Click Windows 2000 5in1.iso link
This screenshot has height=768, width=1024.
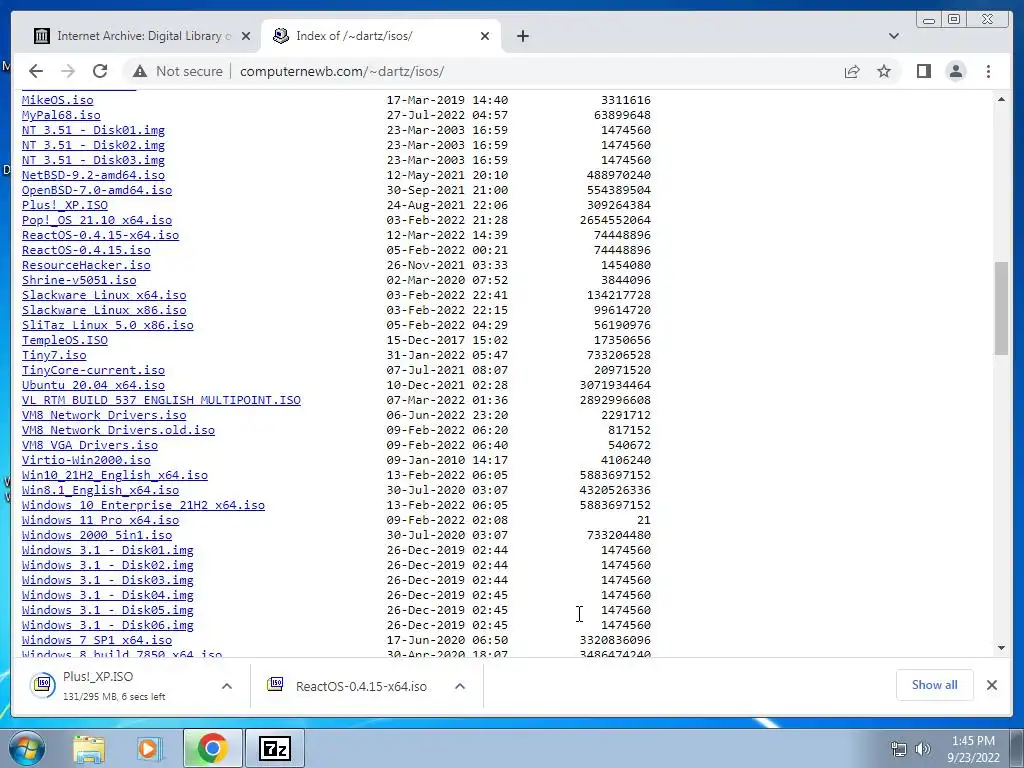tap(97, 536)
